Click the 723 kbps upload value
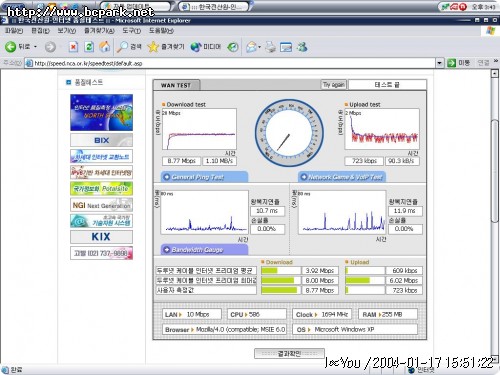This screenshot has height=375, width=500. click(364, 161)
